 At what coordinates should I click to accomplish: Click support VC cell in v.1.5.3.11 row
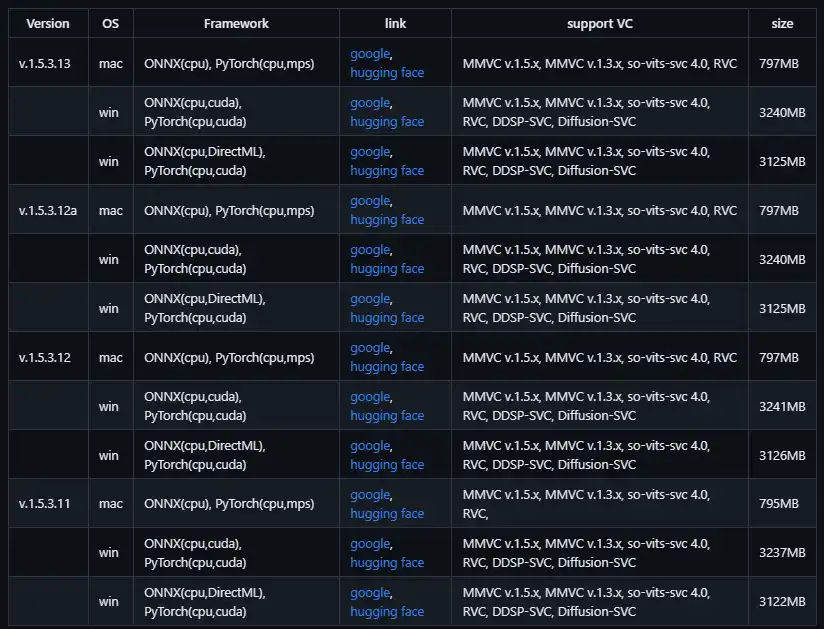600,504
